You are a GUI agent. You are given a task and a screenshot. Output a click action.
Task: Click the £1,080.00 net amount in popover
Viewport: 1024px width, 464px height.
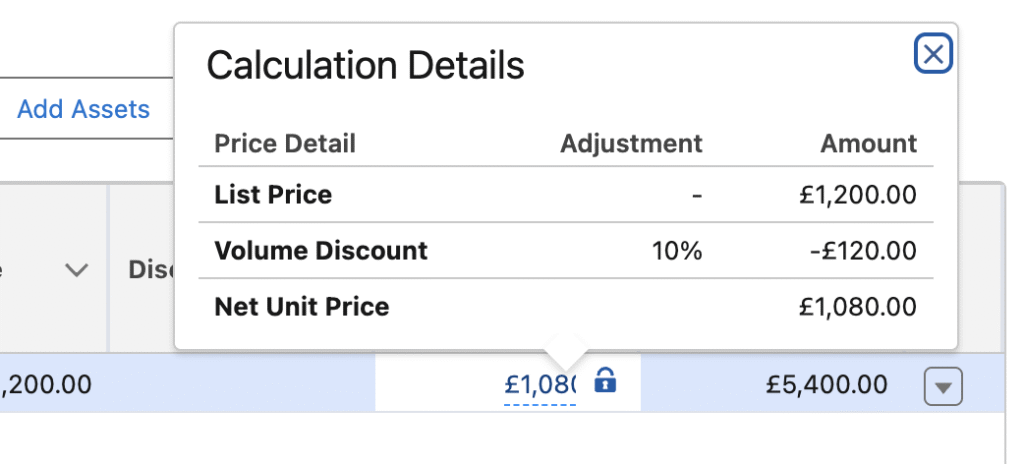[858, 306]
